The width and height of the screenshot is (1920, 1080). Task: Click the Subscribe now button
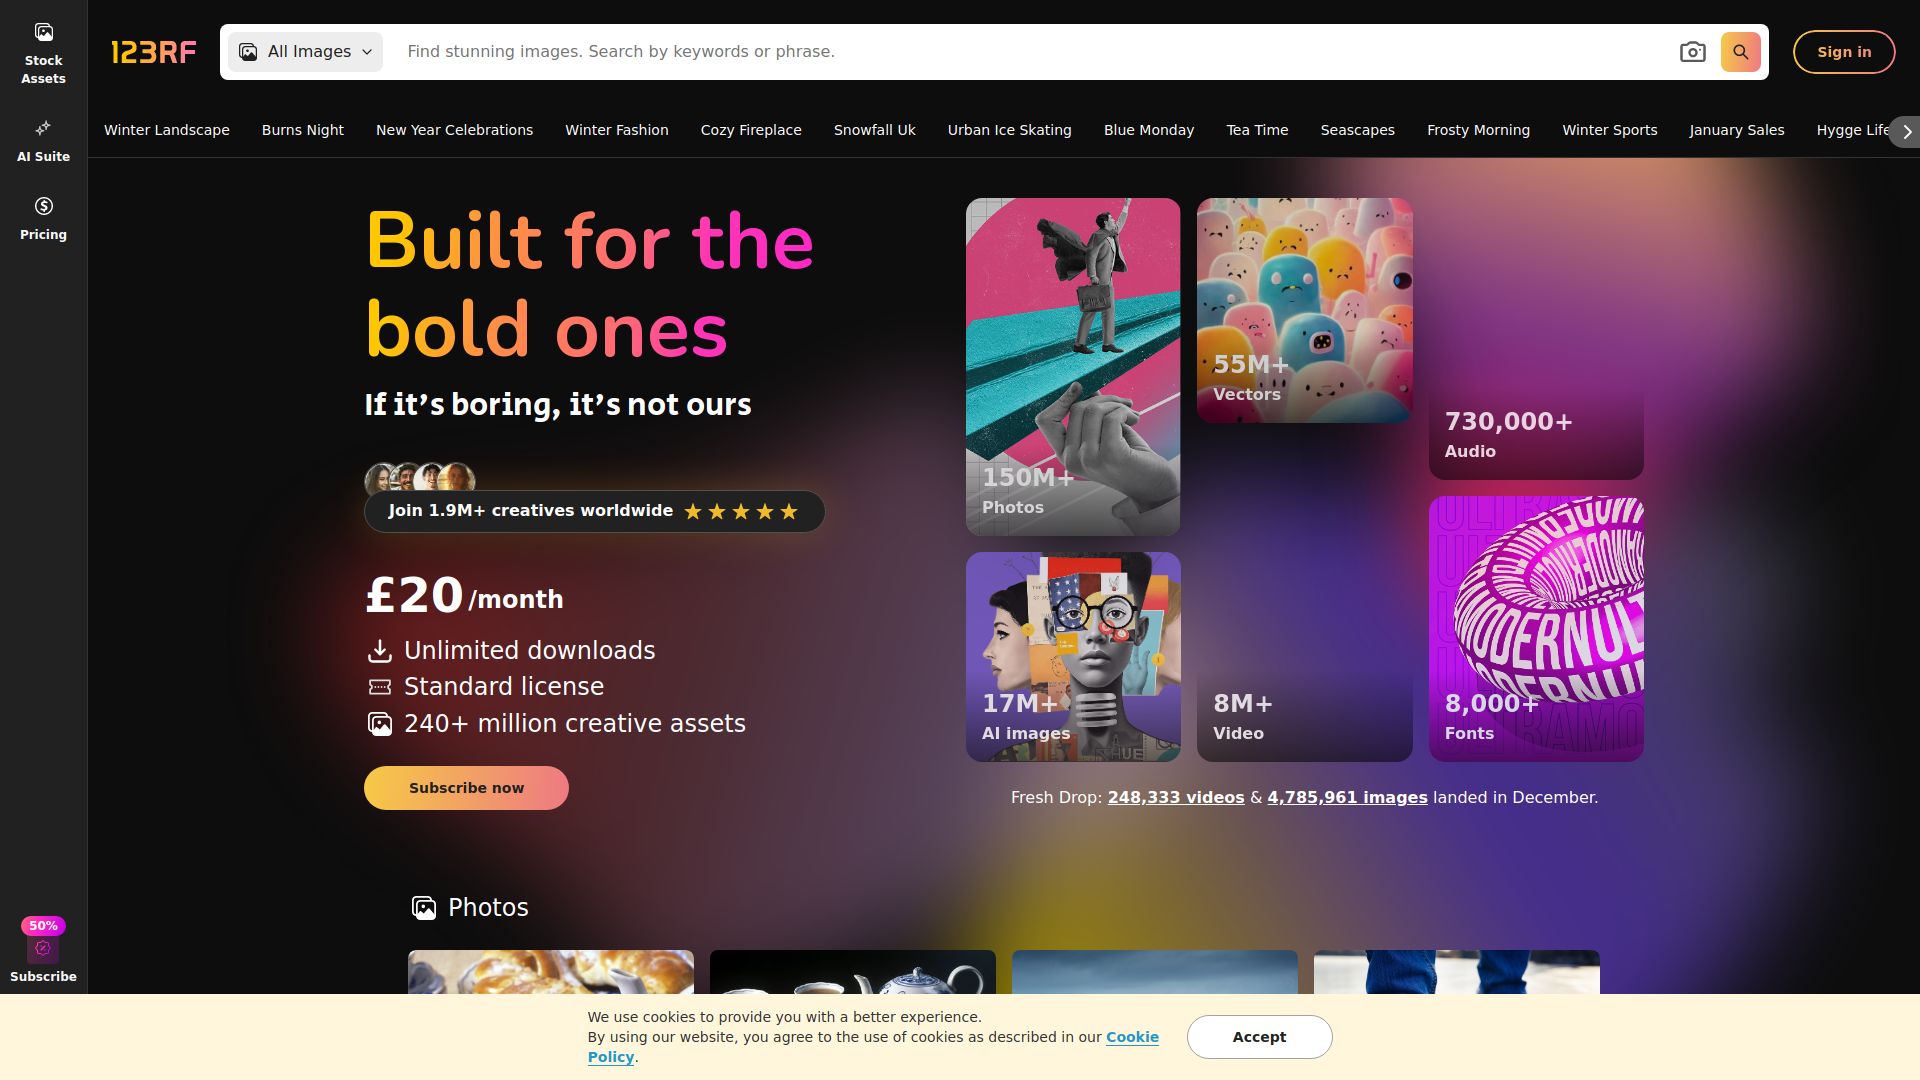tap(466, 788)
